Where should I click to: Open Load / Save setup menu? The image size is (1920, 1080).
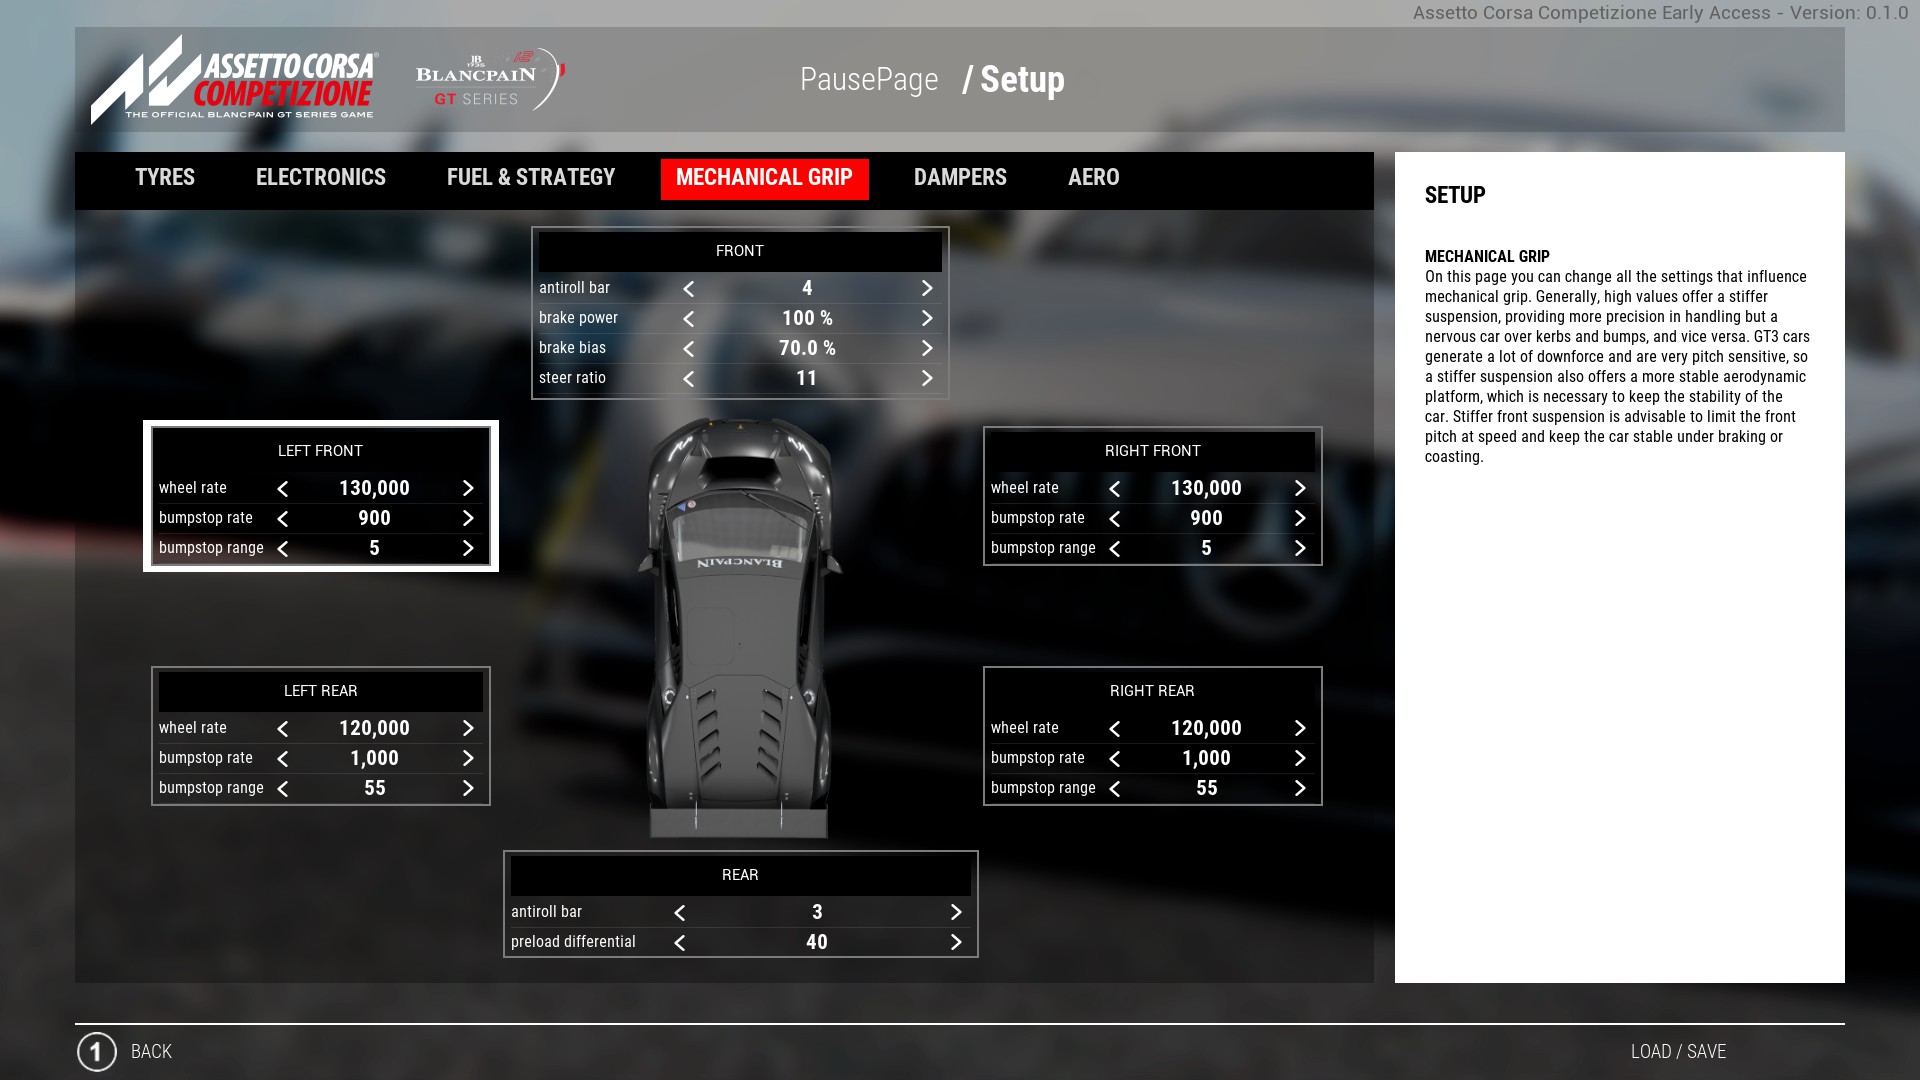1678,1052
